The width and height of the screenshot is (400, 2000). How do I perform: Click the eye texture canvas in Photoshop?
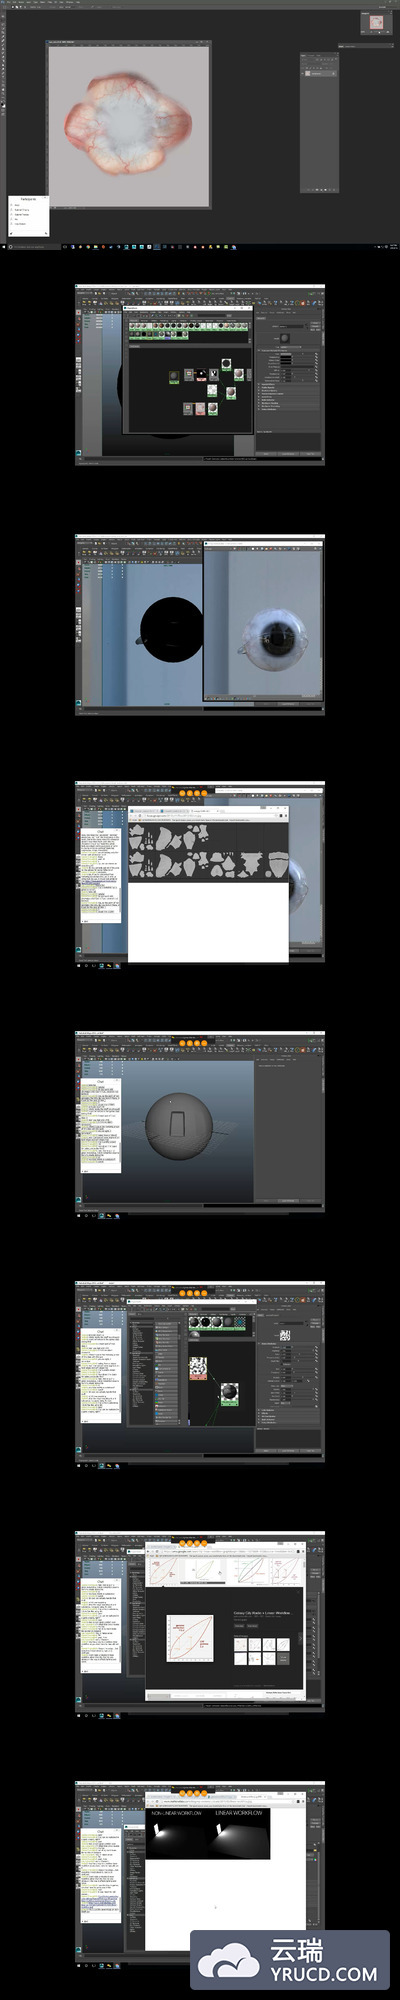pyautogui.click(x=129, y=125)
